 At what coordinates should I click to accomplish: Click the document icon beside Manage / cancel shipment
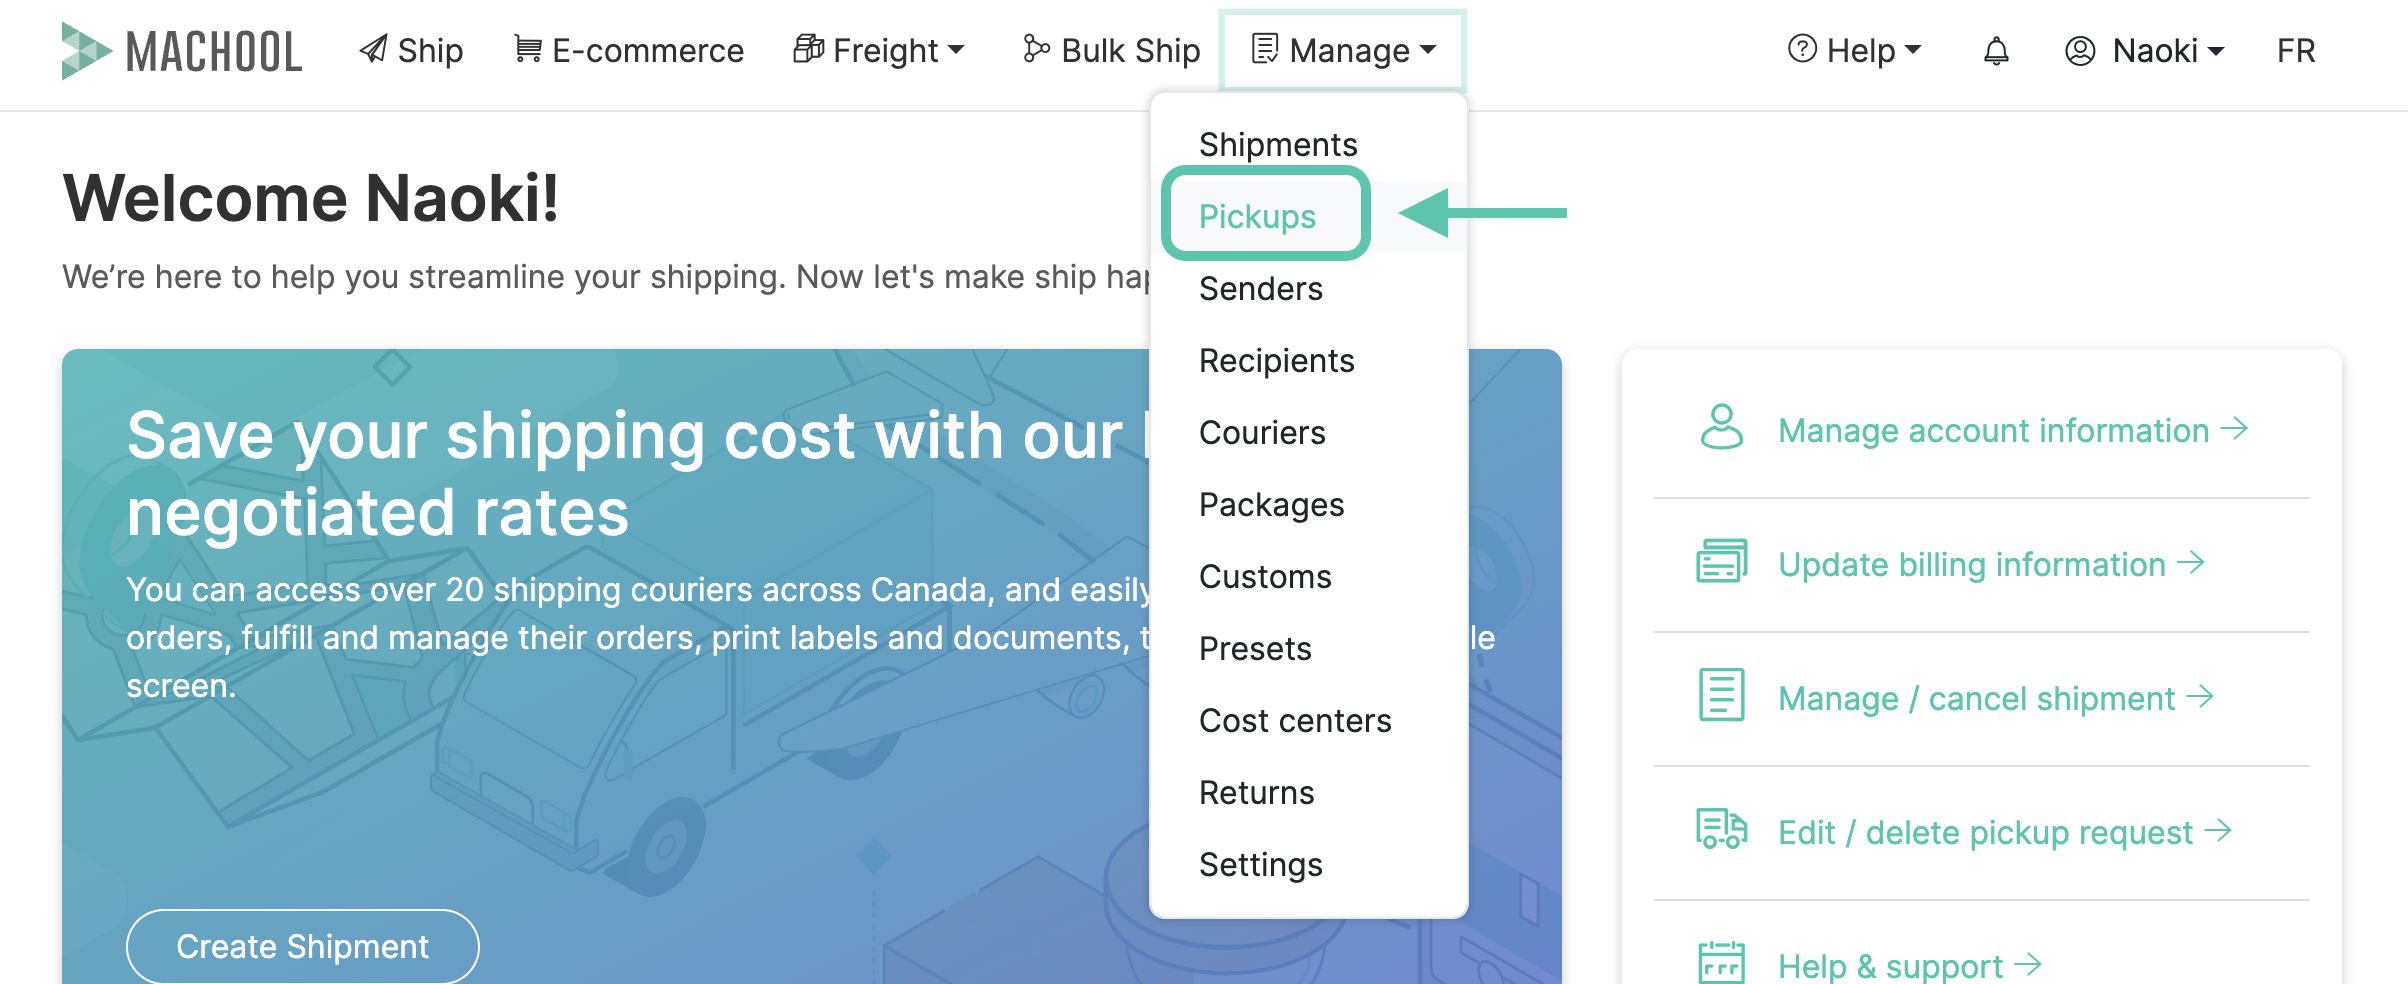pyautogui.click(x=1721, y=696)
